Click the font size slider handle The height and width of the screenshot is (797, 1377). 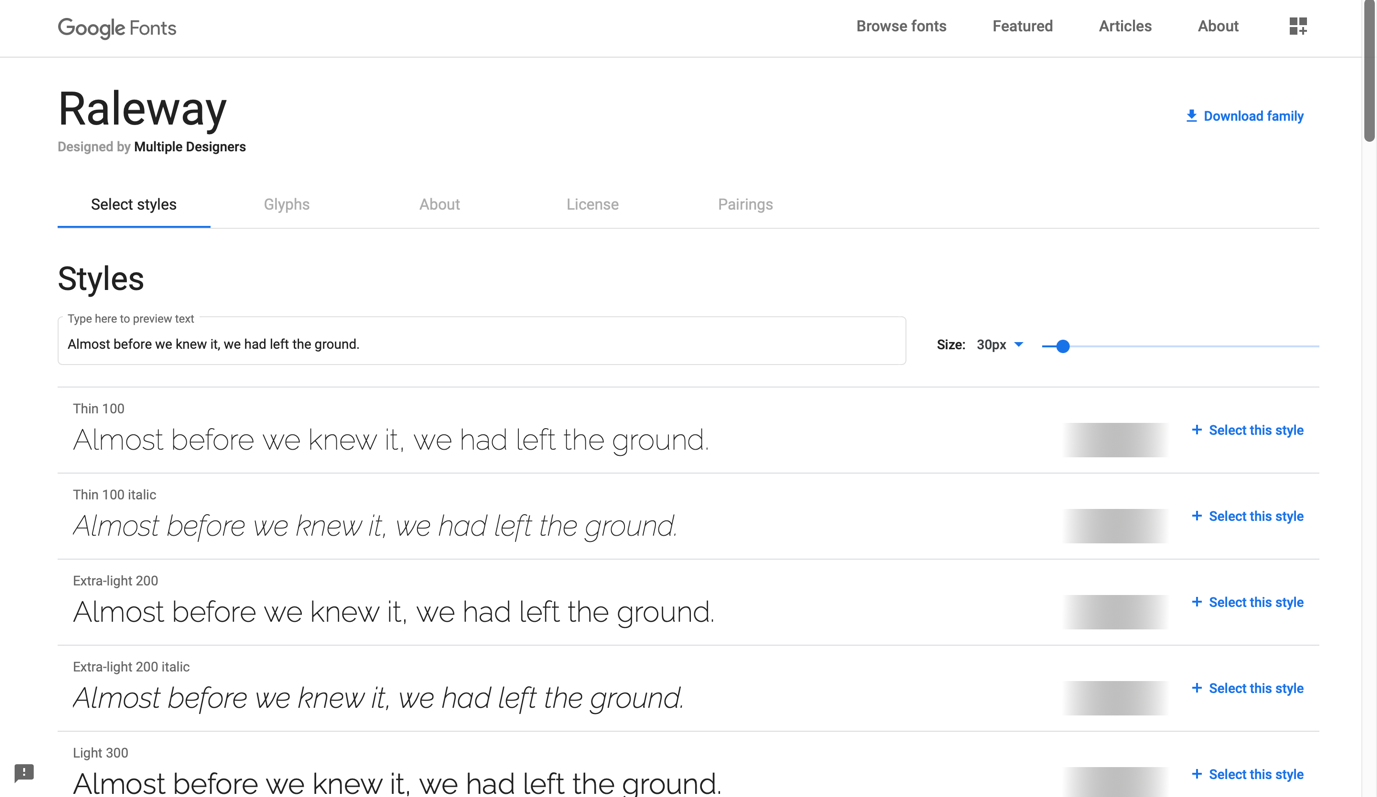tap(1063, 346)
